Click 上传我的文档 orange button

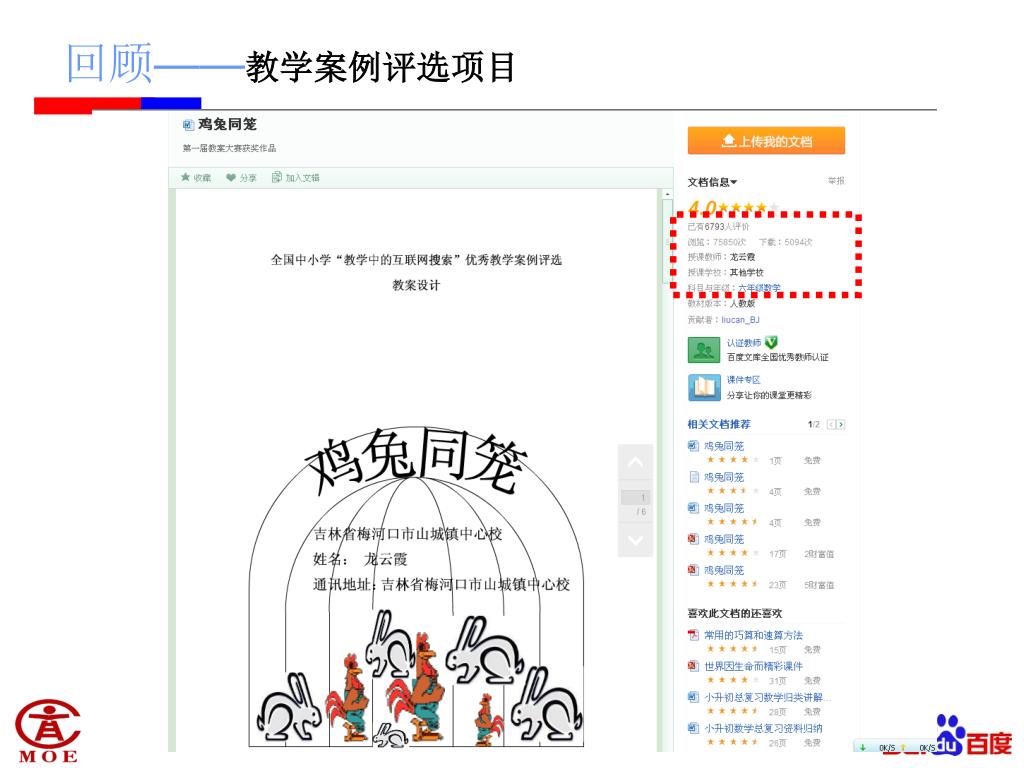coord(766,140)
